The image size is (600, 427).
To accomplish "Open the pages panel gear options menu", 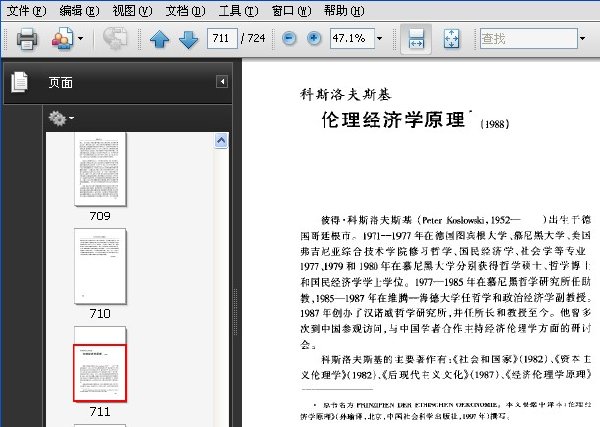I will (x=61, y=118).
